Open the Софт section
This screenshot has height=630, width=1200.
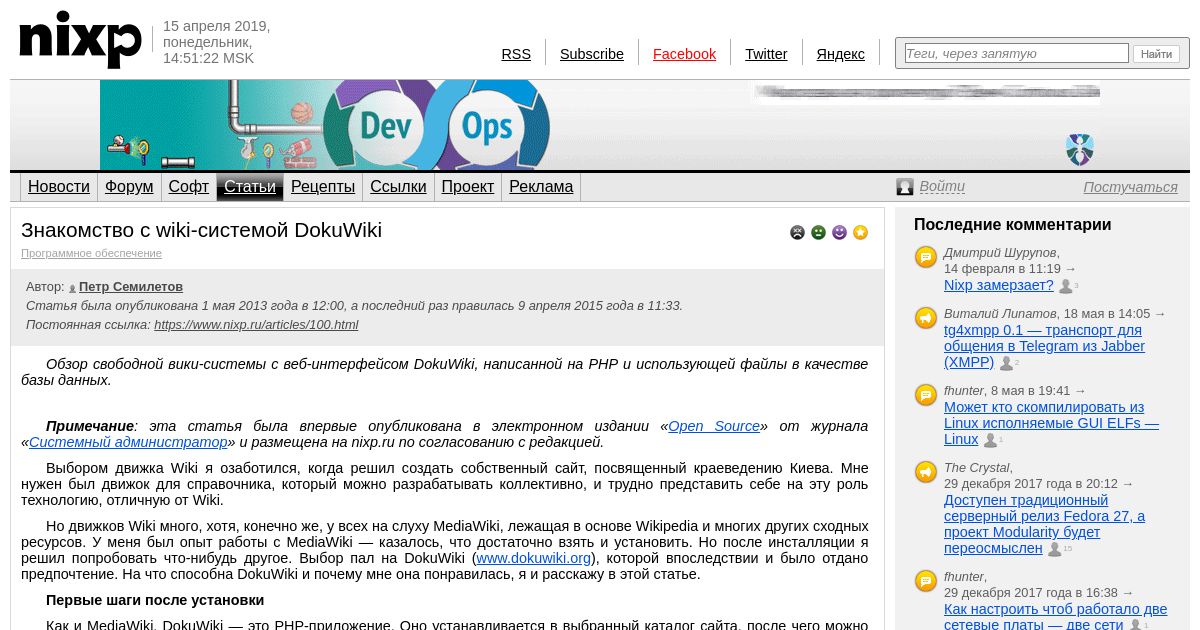[x=189, y=187]
